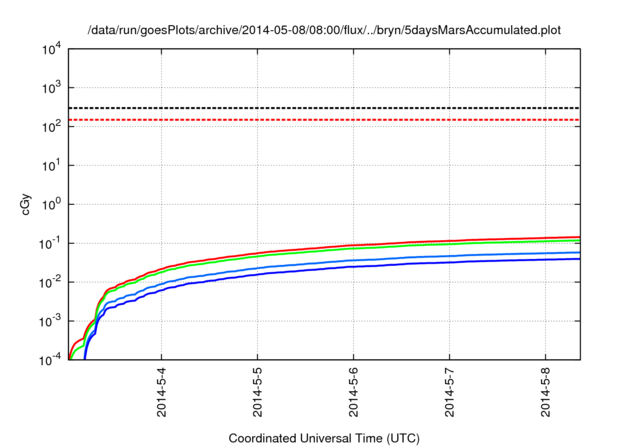Click the 10^-1 y-axis tick label
Image resolution: width=640 pixels, height=448 pixels.
(x=50, y=243)
